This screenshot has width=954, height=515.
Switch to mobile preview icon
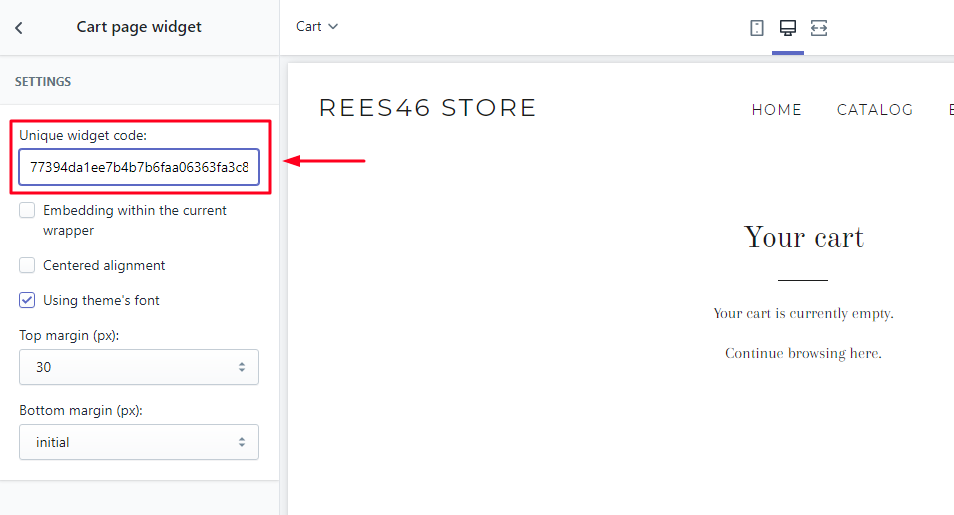757,28
